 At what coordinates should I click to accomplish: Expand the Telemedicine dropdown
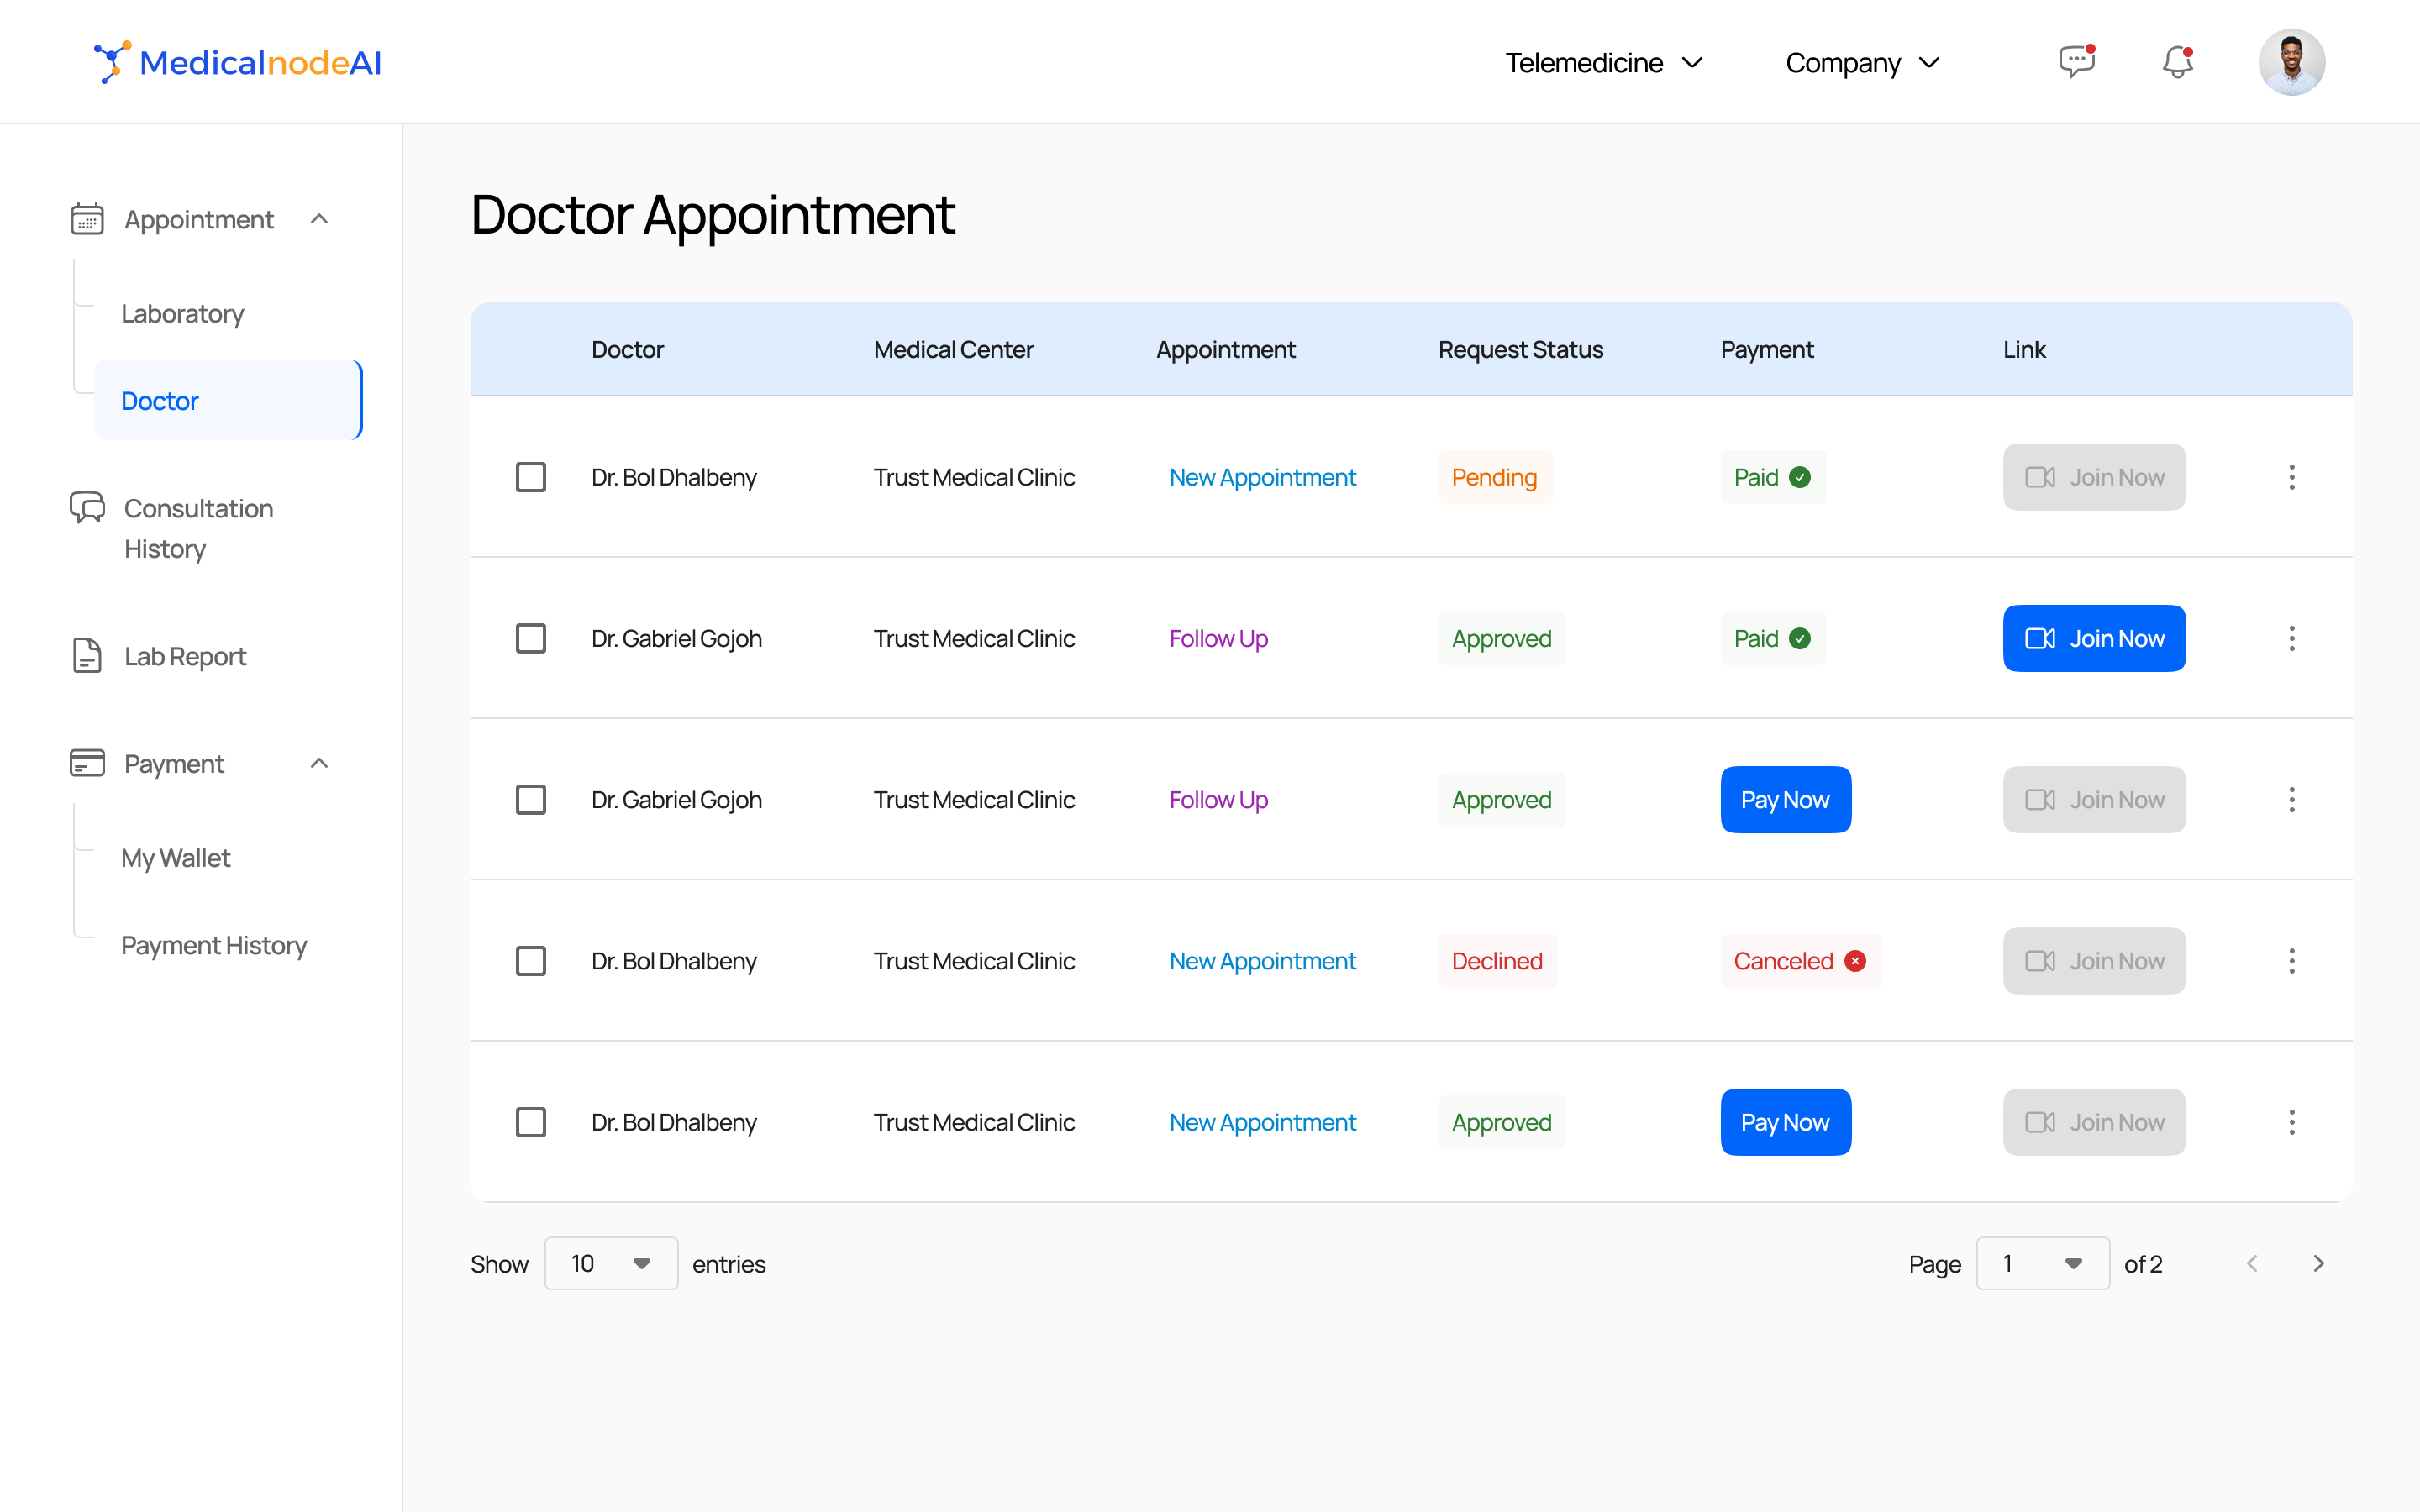(x=1603, y=62)
